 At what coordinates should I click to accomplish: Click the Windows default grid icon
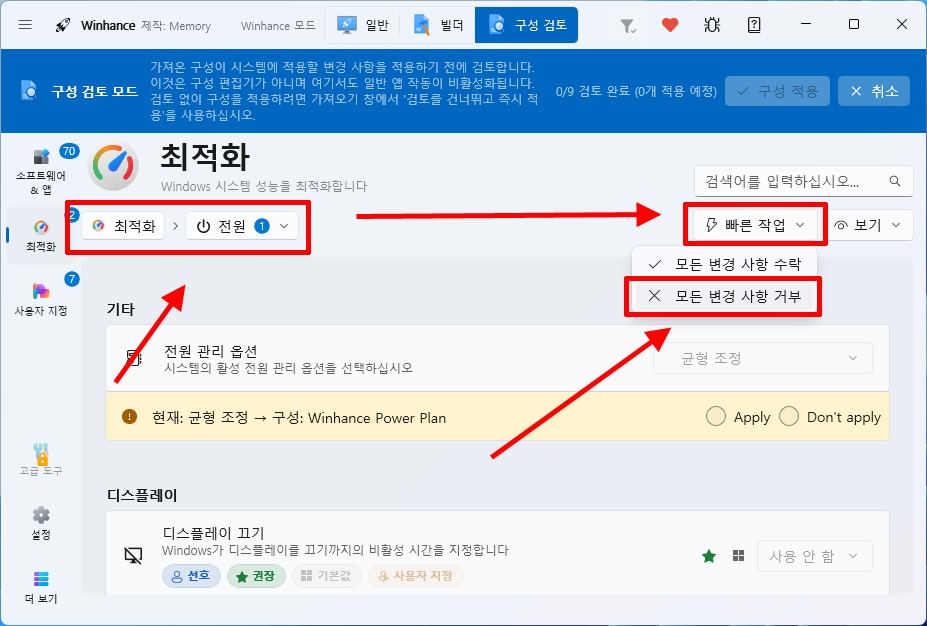coord(738,556)
